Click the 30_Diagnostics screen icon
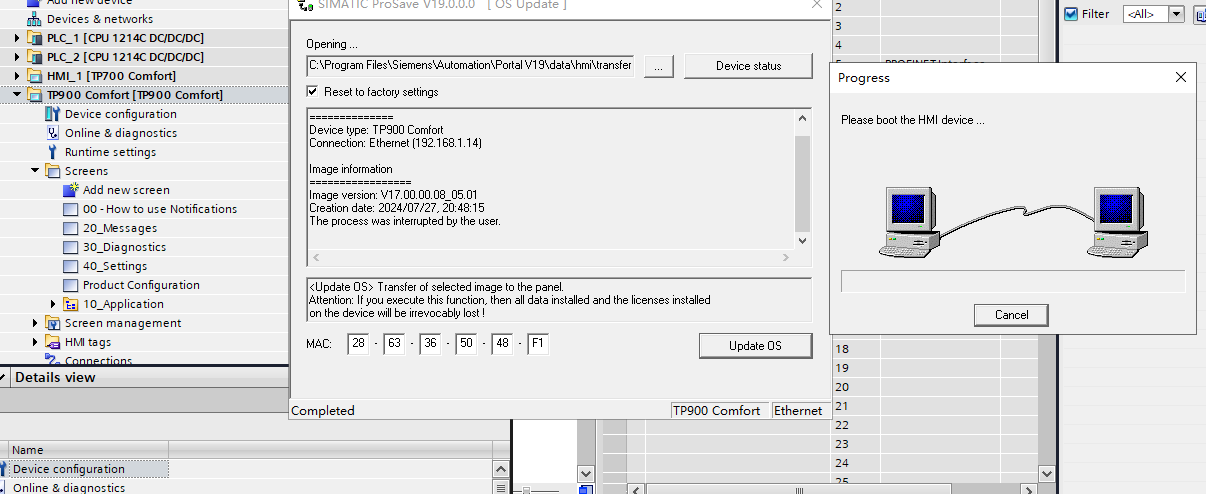 point(70,247)
